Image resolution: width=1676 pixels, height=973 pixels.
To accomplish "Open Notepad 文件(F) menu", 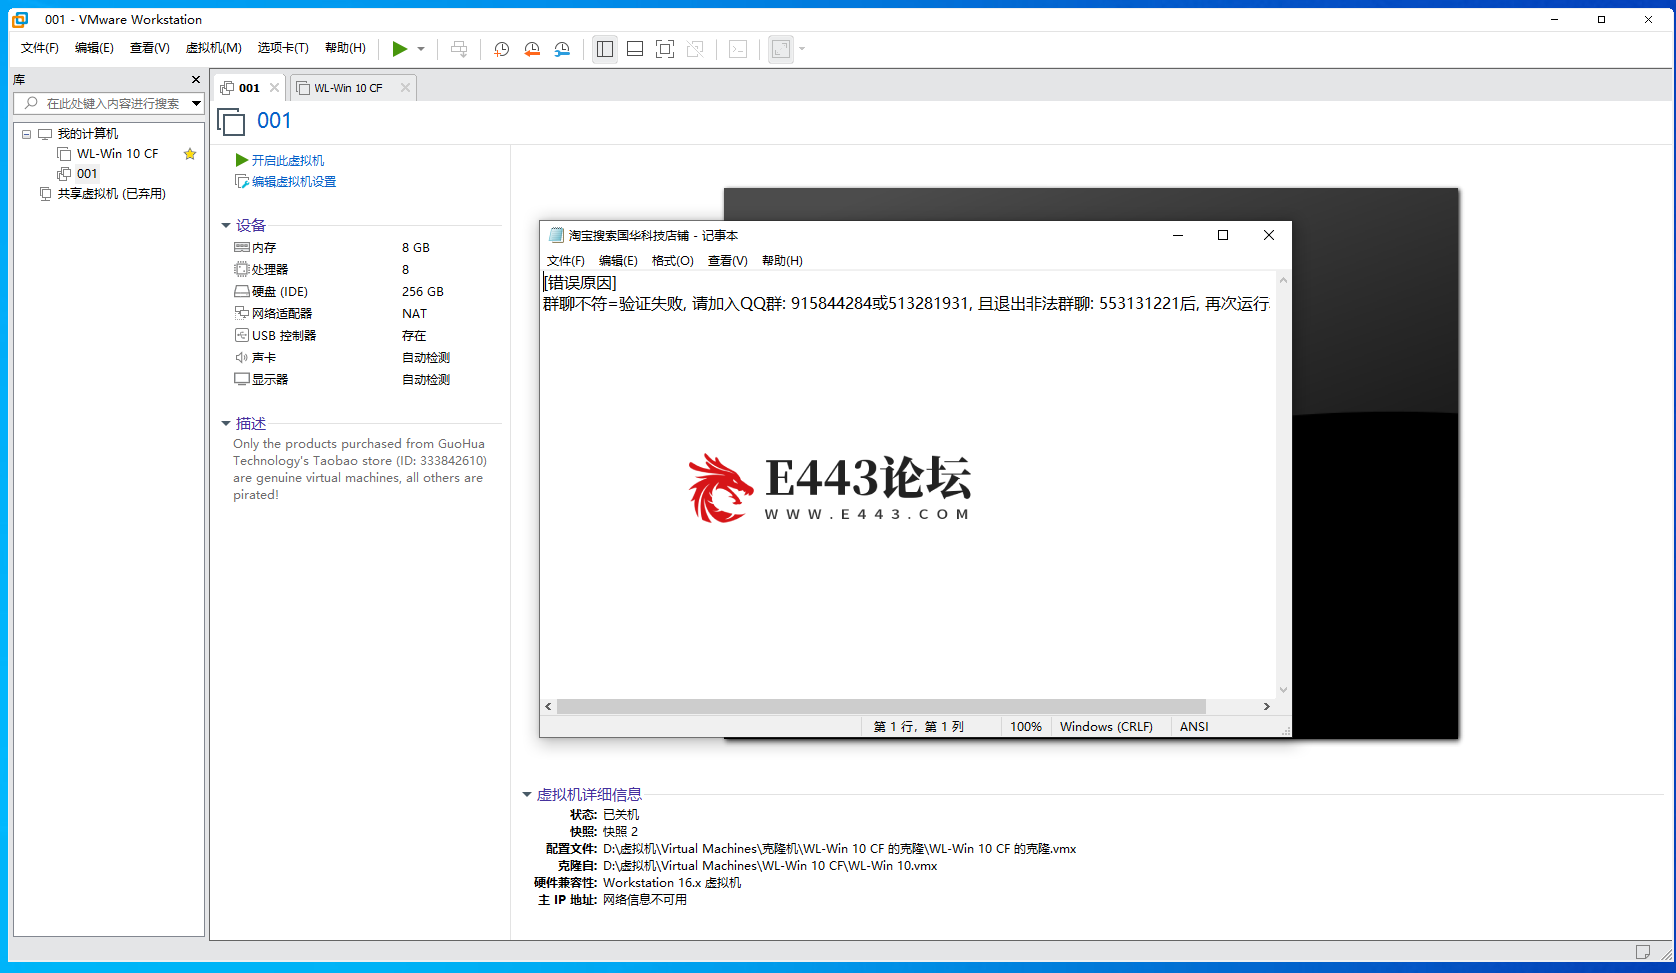I will click(566, 261).
